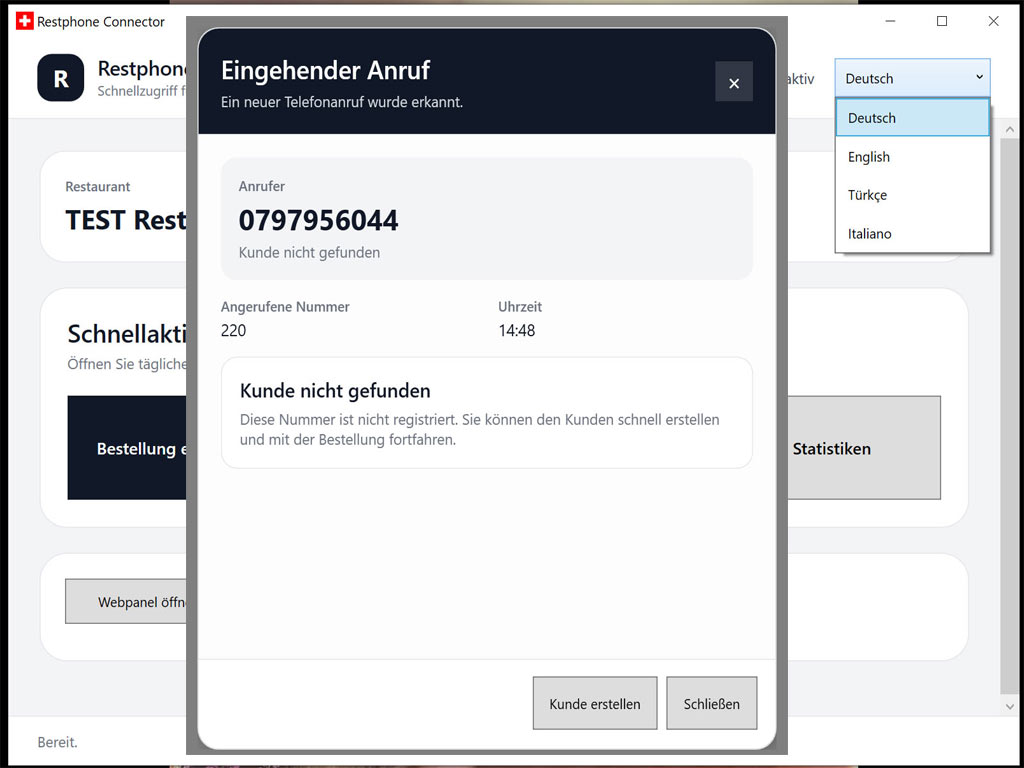1024x768 pixels.
Task: Click the Schließen button
Action: point(711,703)
